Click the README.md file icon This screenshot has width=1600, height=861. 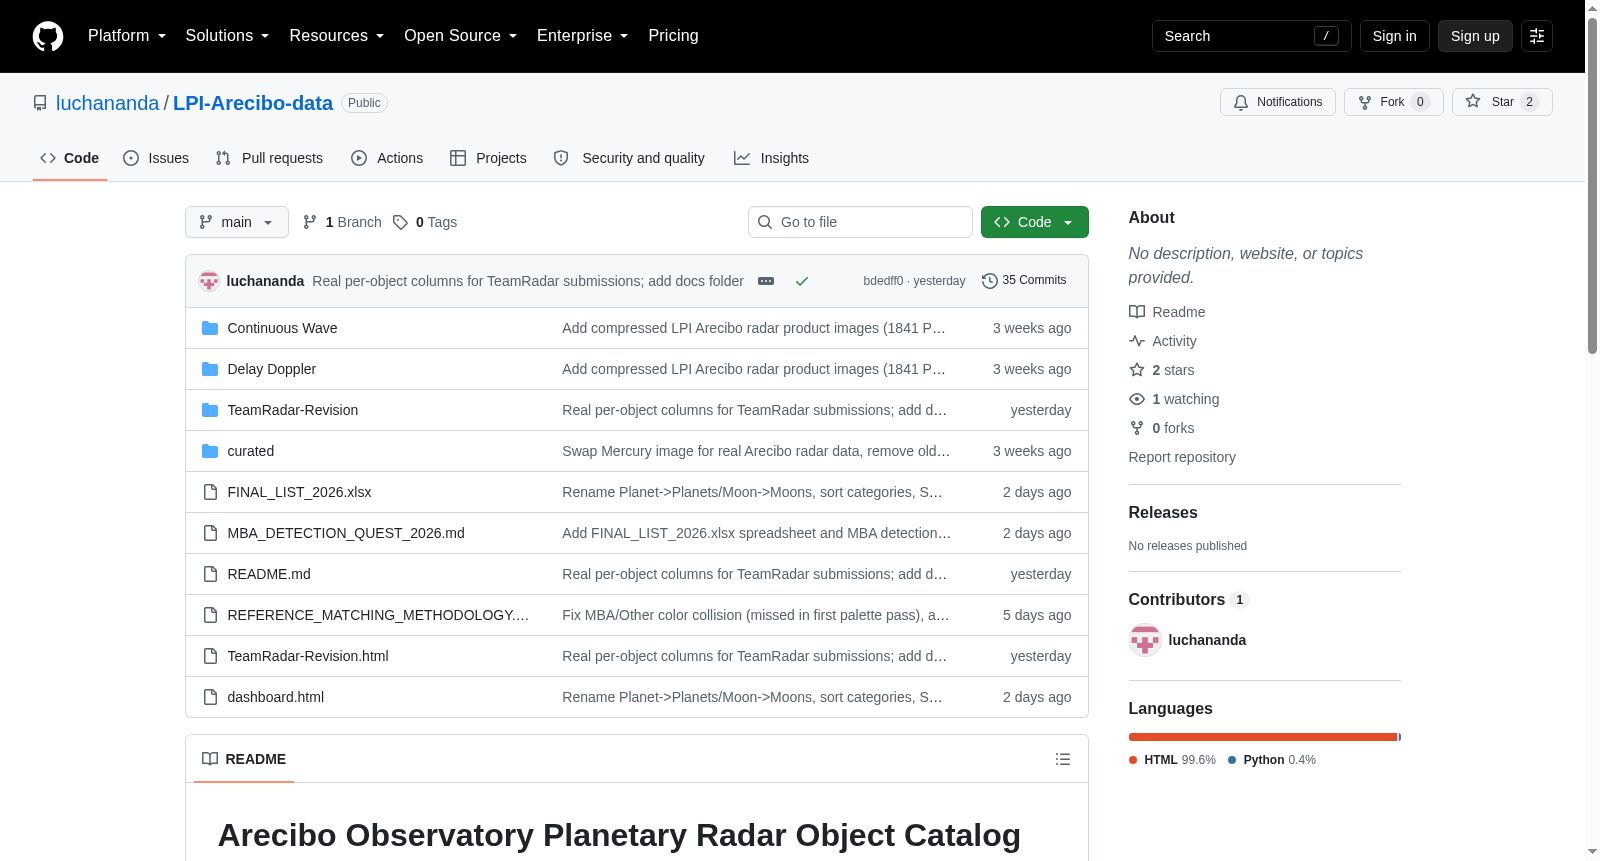(x=210, y=574)
